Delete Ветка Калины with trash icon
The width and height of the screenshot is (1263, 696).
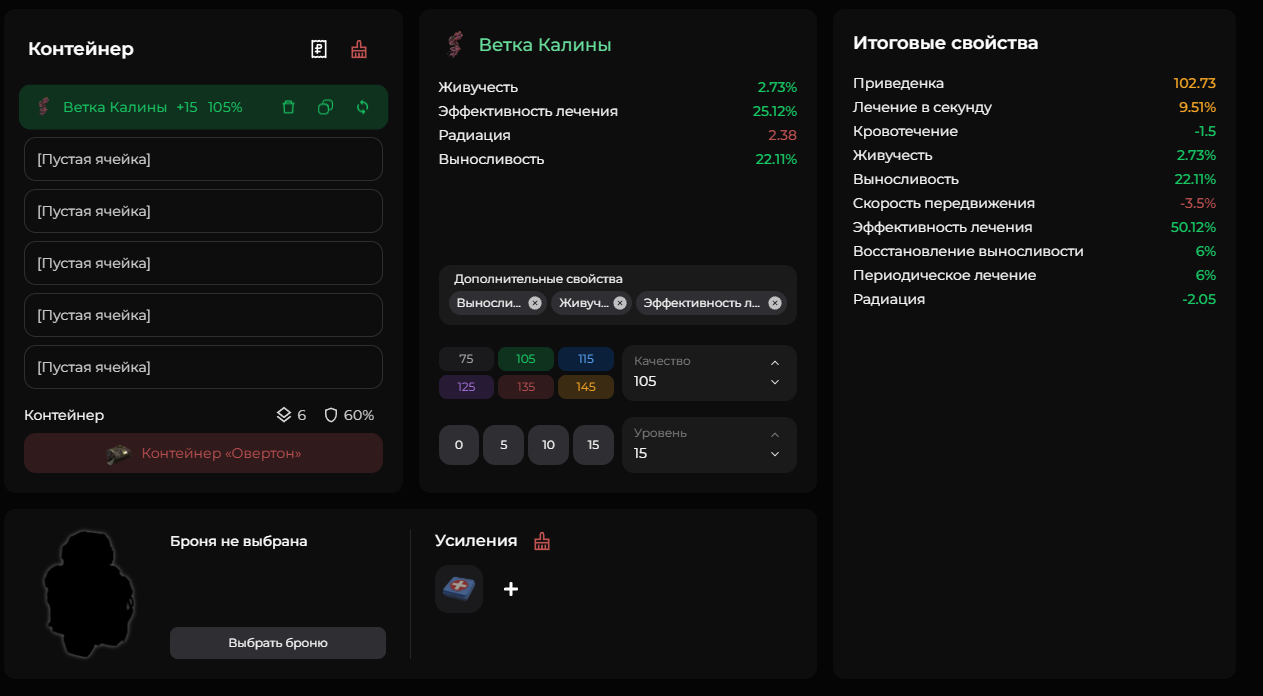click(x=288, y=107)
